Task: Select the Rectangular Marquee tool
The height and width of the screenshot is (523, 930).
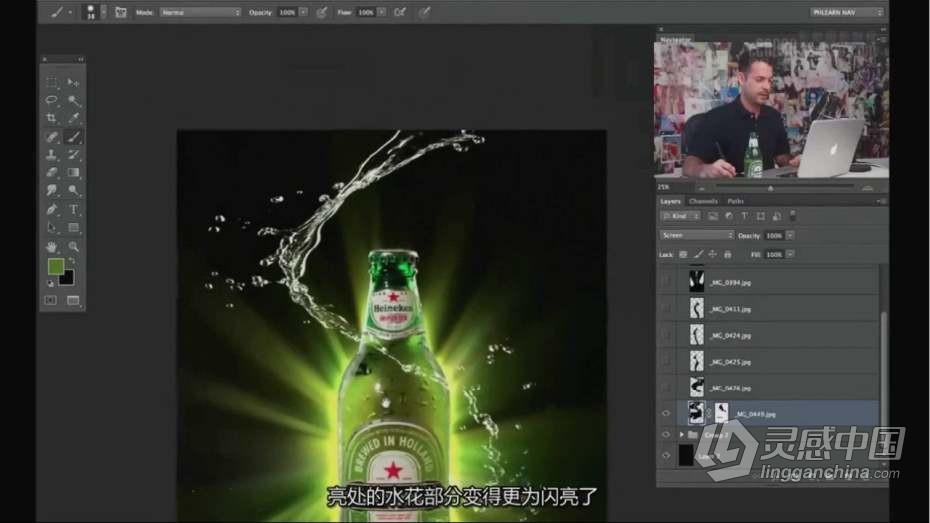Action: click(x=52, y=82)
